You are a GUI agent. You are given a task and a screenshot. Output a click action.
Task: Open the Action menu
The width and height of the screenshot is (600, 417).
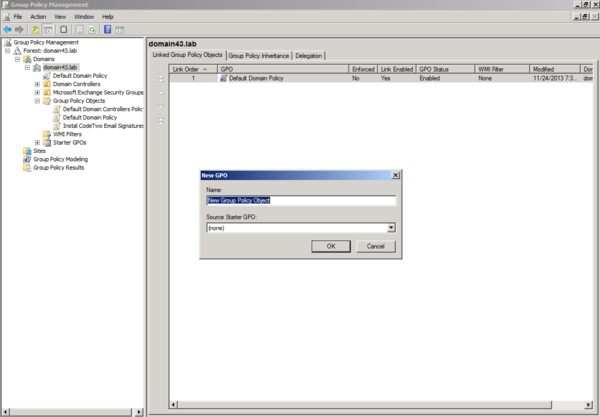(38, 17)
